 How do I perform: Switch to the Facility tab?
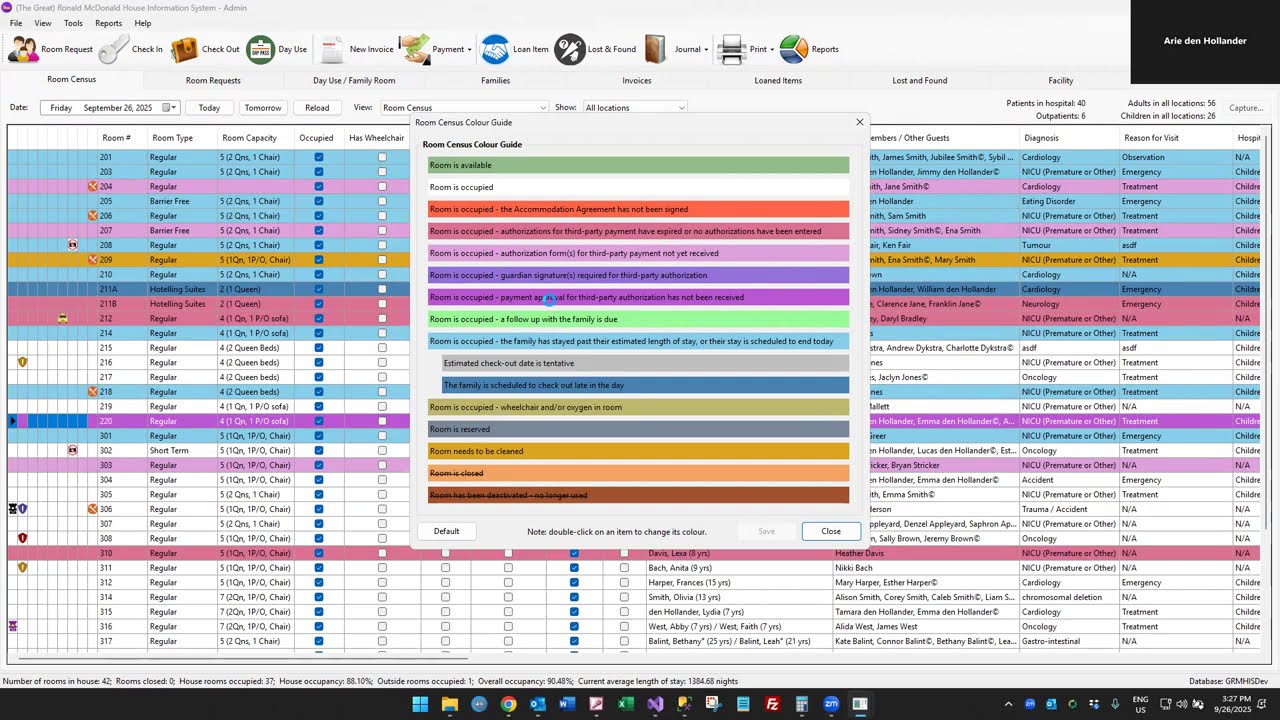click(1061, 80)
